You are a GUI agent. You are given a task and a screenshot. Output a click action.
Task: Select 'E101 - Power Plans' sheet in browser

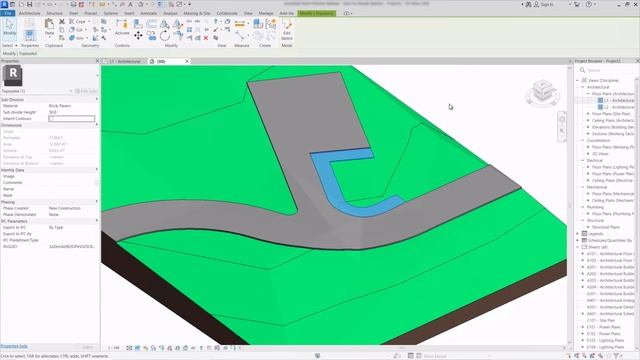click(x=604, y=327)
